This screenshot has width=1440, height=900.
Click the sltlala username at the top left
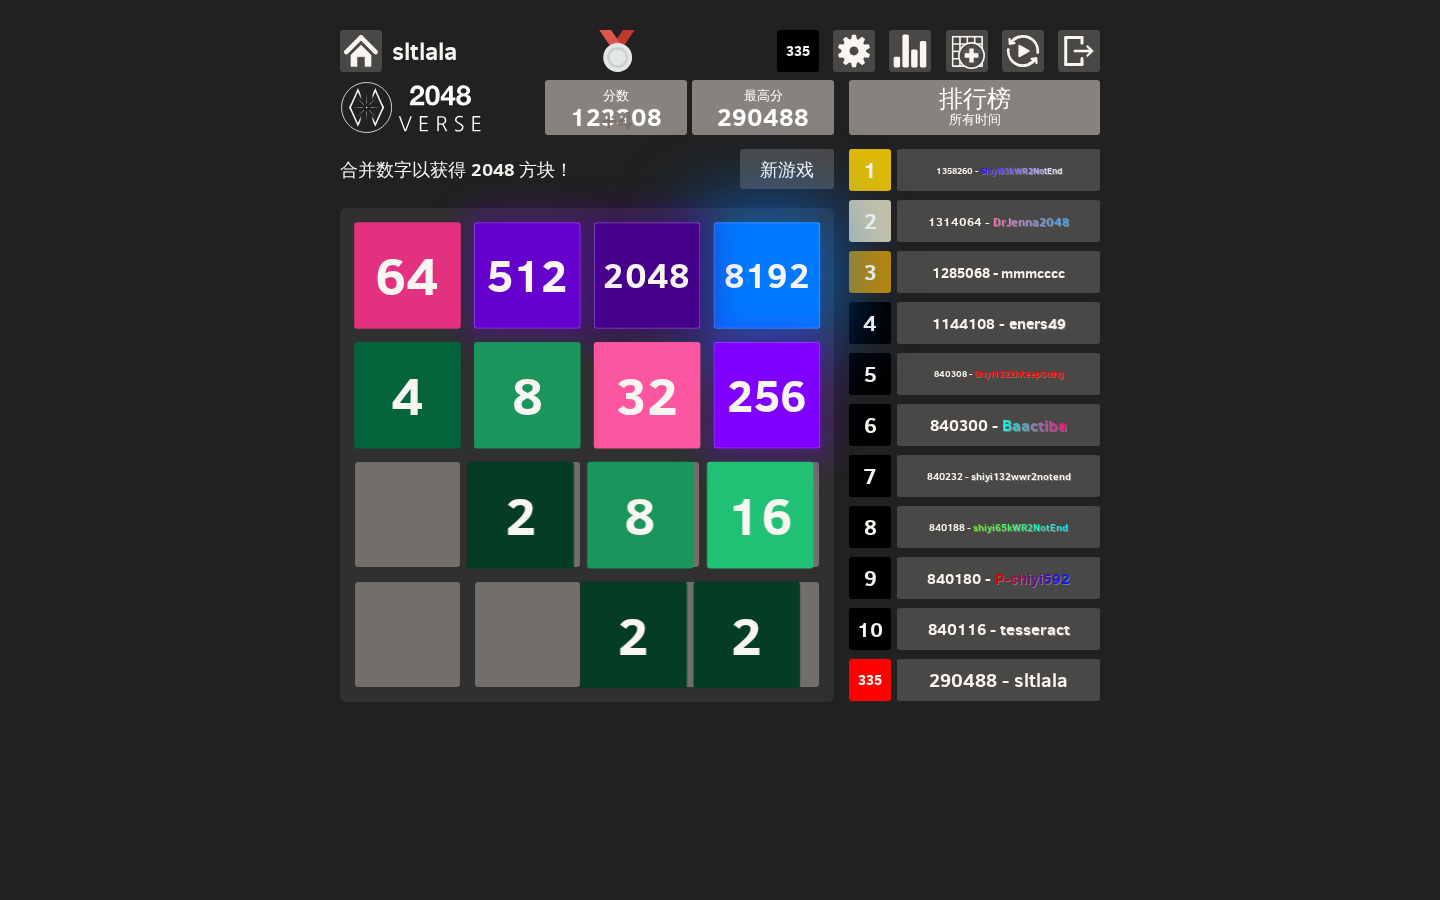[424, 51]
